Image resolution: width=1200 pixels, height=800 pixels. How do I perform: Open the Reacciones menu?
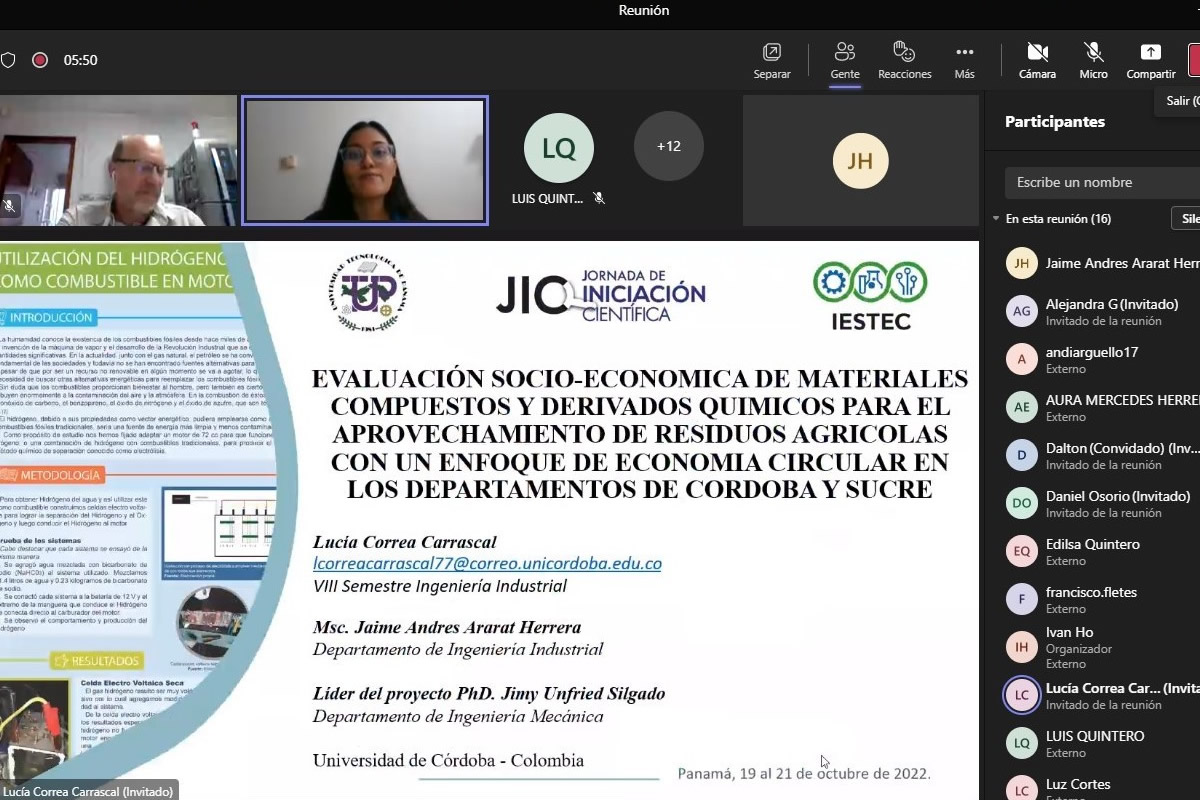[x=905, y=61]
